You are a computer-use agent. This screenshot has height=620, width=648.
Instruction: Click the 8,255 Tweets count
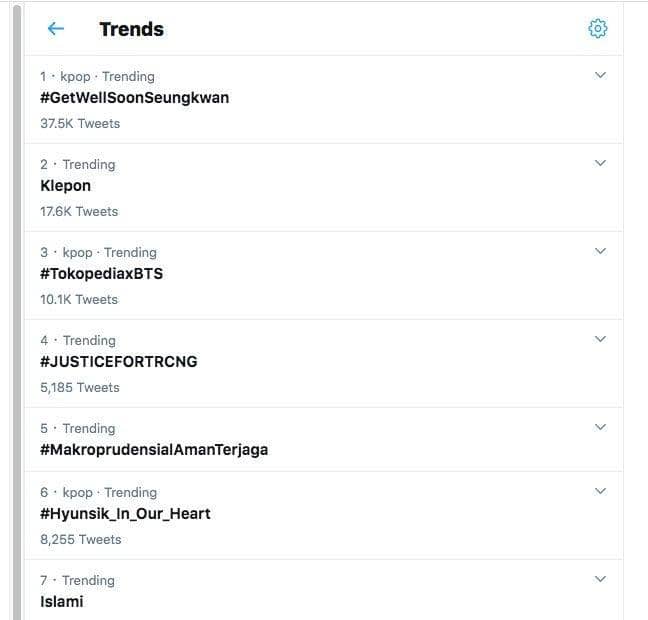(x=80, y=540)
